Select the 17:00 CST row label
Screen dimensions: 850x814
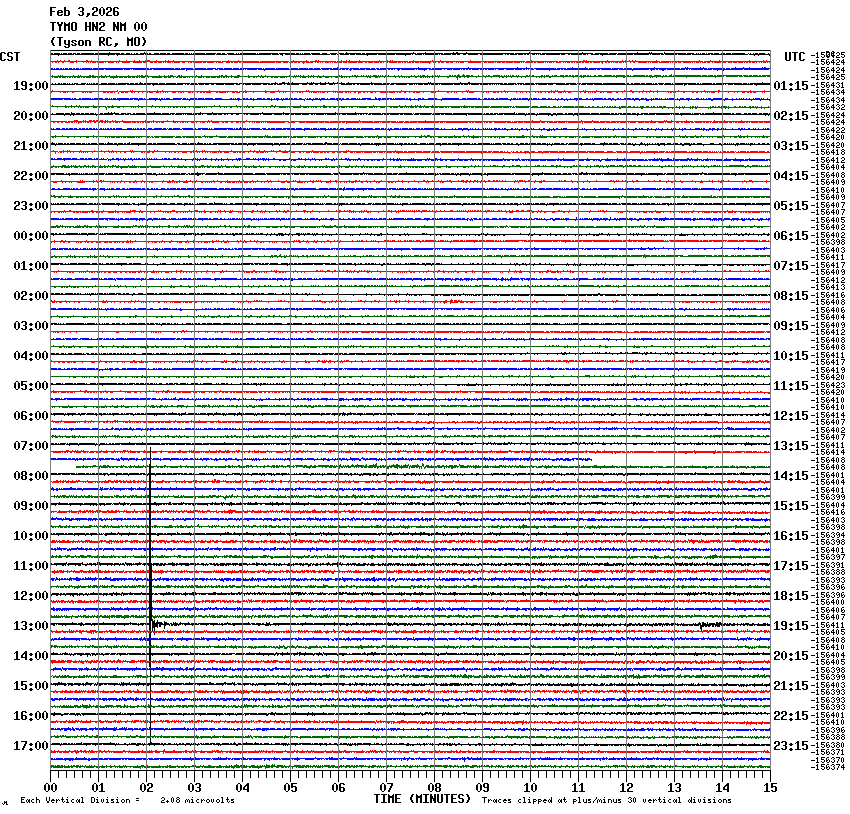click(31, 746)
